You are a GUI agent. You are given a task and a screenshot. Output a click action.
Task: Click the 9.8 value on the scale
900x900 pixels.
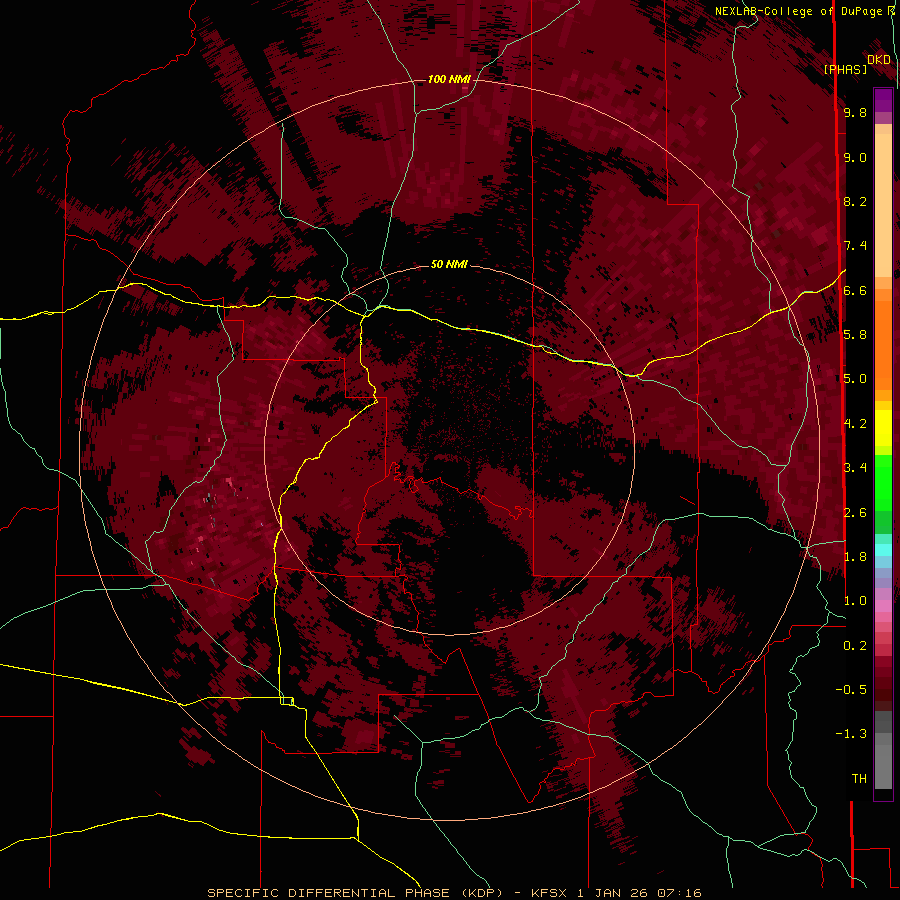[855, 112]
